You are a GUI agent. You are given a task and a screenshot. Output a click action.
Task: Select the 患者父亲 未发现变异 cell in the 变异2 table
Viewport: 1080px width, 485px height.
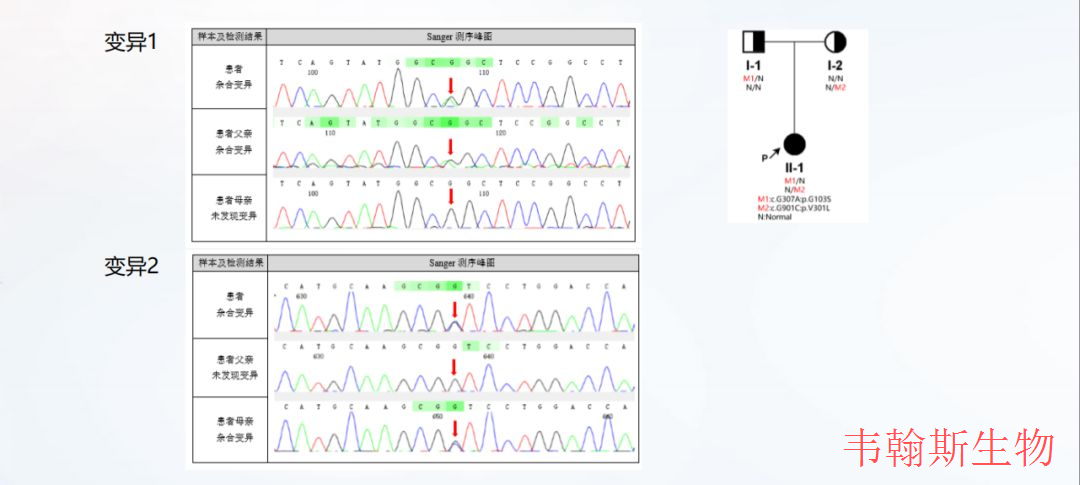229,367
